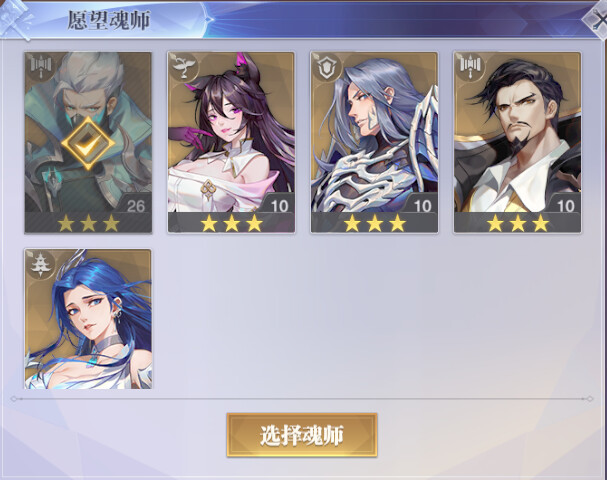Click the crossbow class icon on masked character card
607x480 pixels.
[x=40, y=66]
